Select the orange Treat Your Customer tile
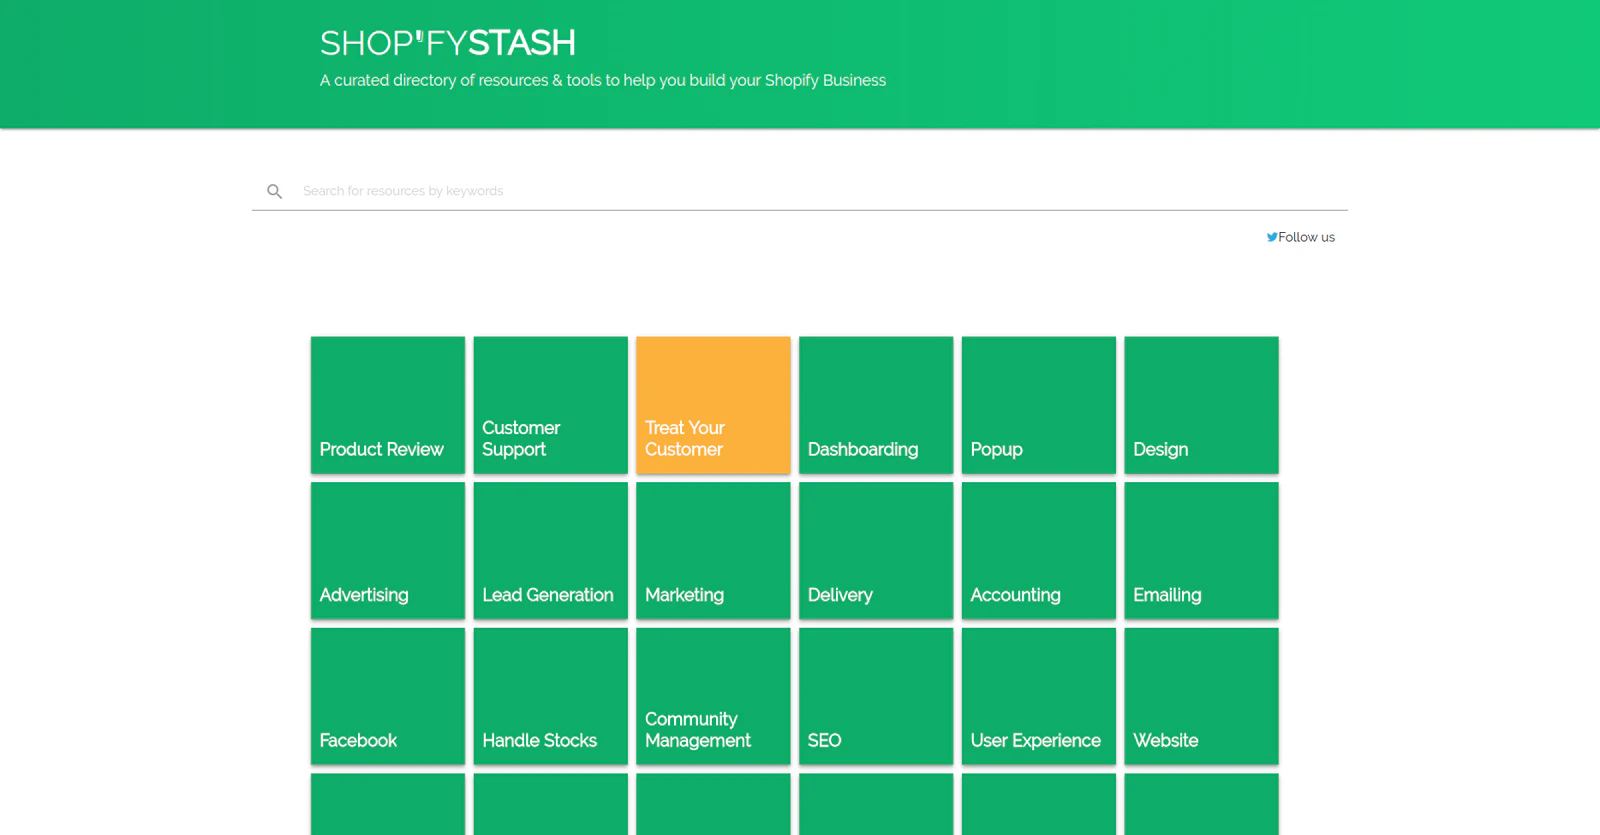Screen dimensions: 1600x835 point(713,405)
